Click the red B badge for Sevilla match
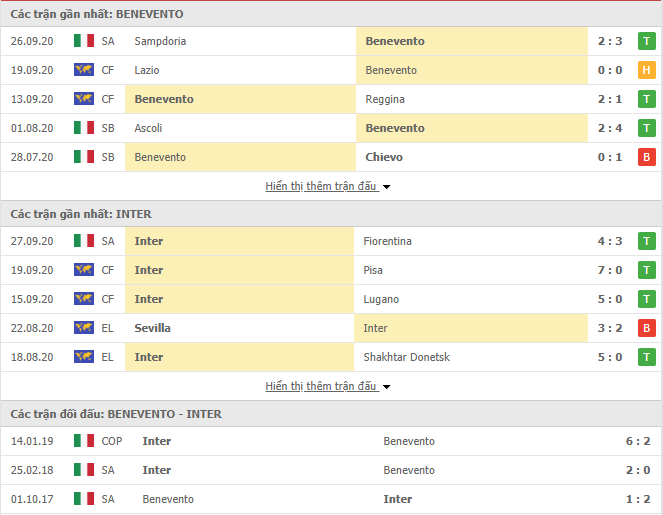 [x=647, y=328]
